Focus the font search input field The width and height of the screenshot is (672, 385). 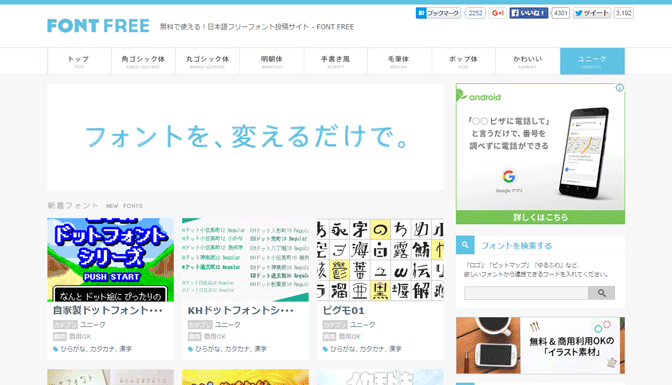pos(526,293)
